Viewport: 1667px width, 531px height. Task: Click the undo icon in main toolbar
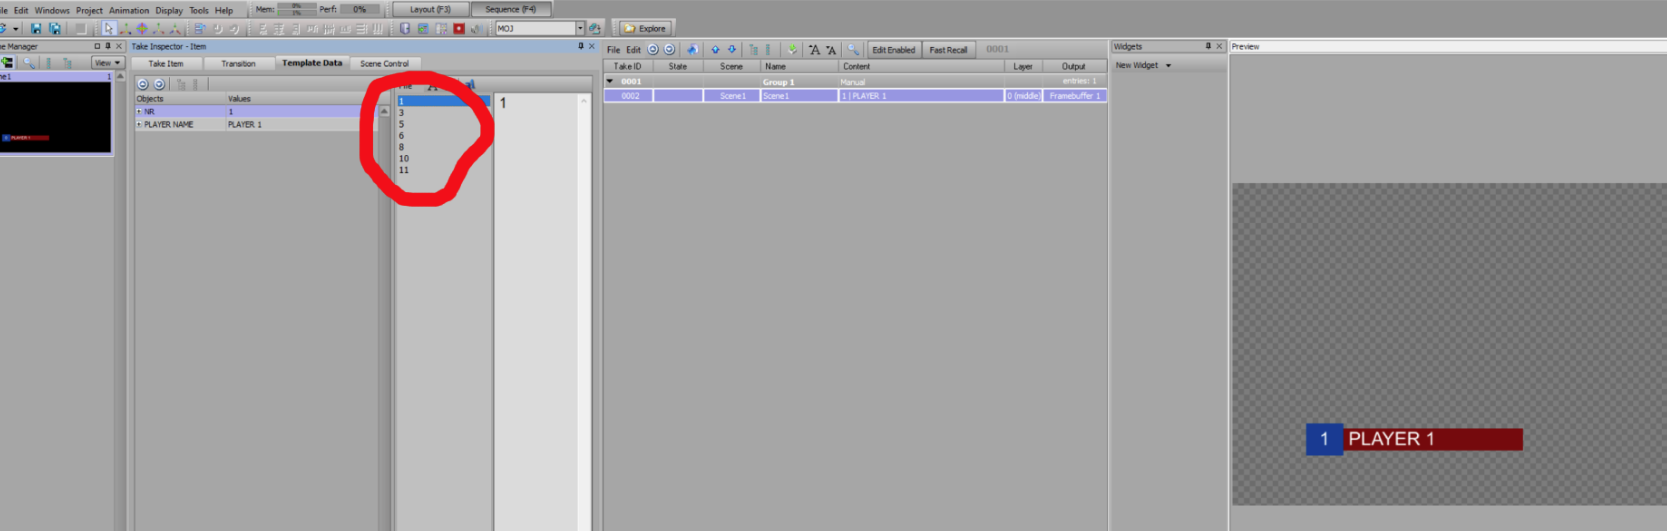(217, 29)
